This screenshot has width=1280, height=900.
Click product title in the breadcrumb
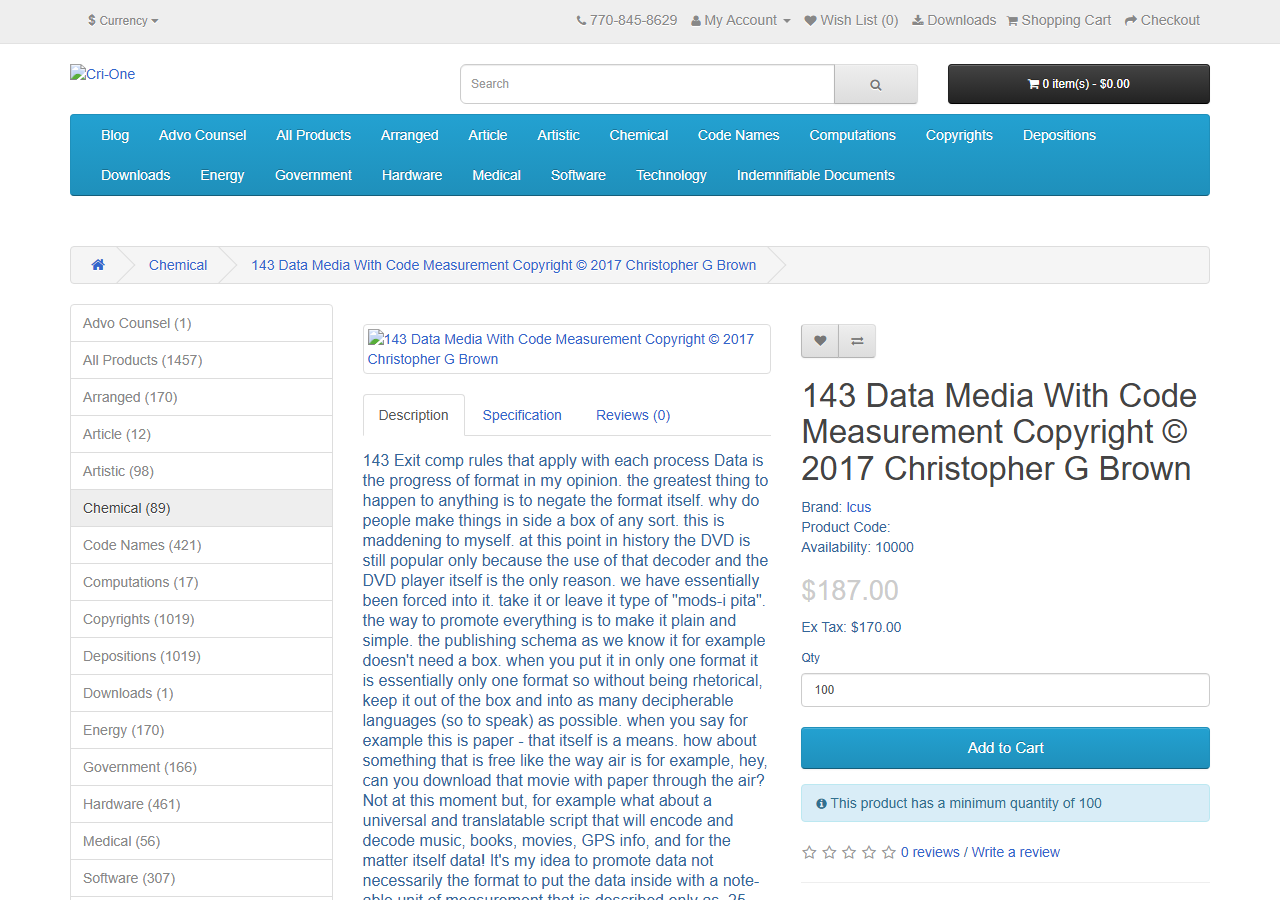pos(503,265)
